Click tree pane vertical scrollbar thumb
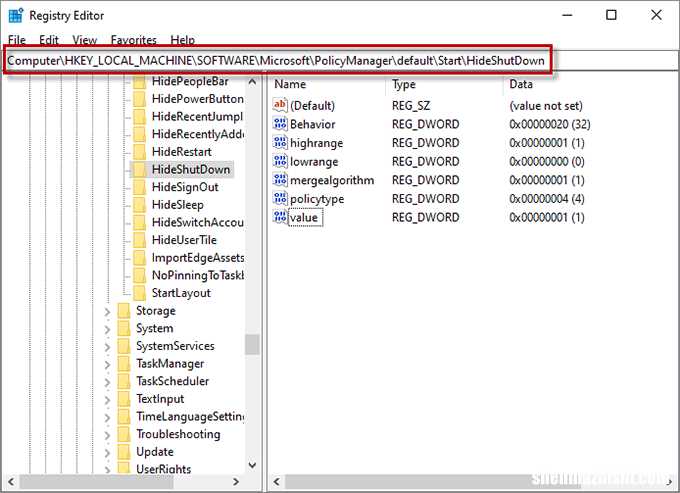 (x=252, y=345)
